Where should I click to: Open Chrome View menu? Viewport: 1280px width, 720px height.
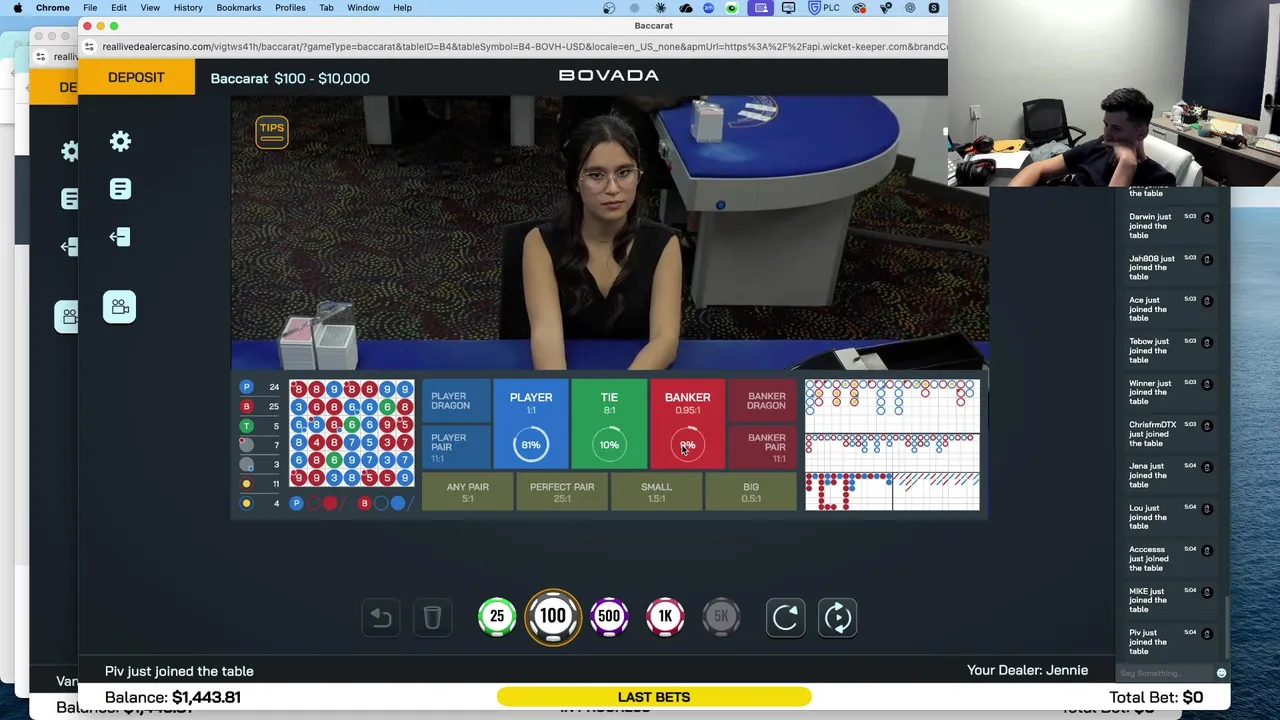coord(150,8)
